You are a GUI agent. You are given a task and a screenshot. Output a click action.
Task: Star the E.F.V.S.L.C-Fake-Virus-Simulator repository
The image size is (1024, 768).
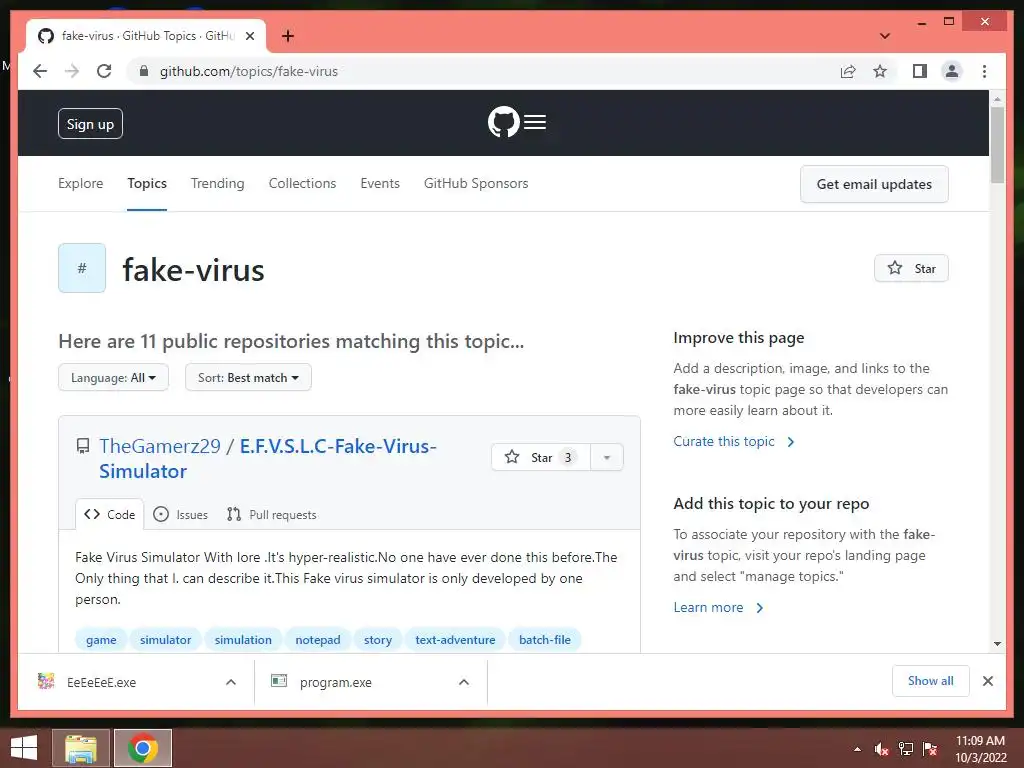(541, 457)
